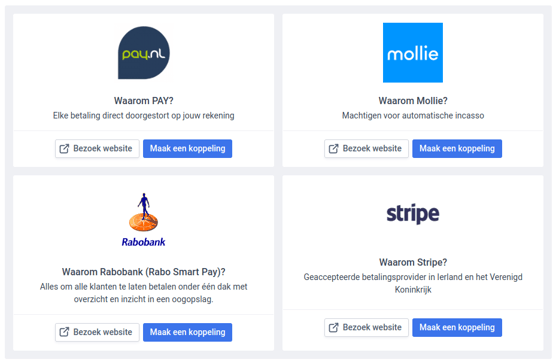Make a connection with PAY
Image resolution: width=559 pixels, height=362 pixels.
point(188,149)
